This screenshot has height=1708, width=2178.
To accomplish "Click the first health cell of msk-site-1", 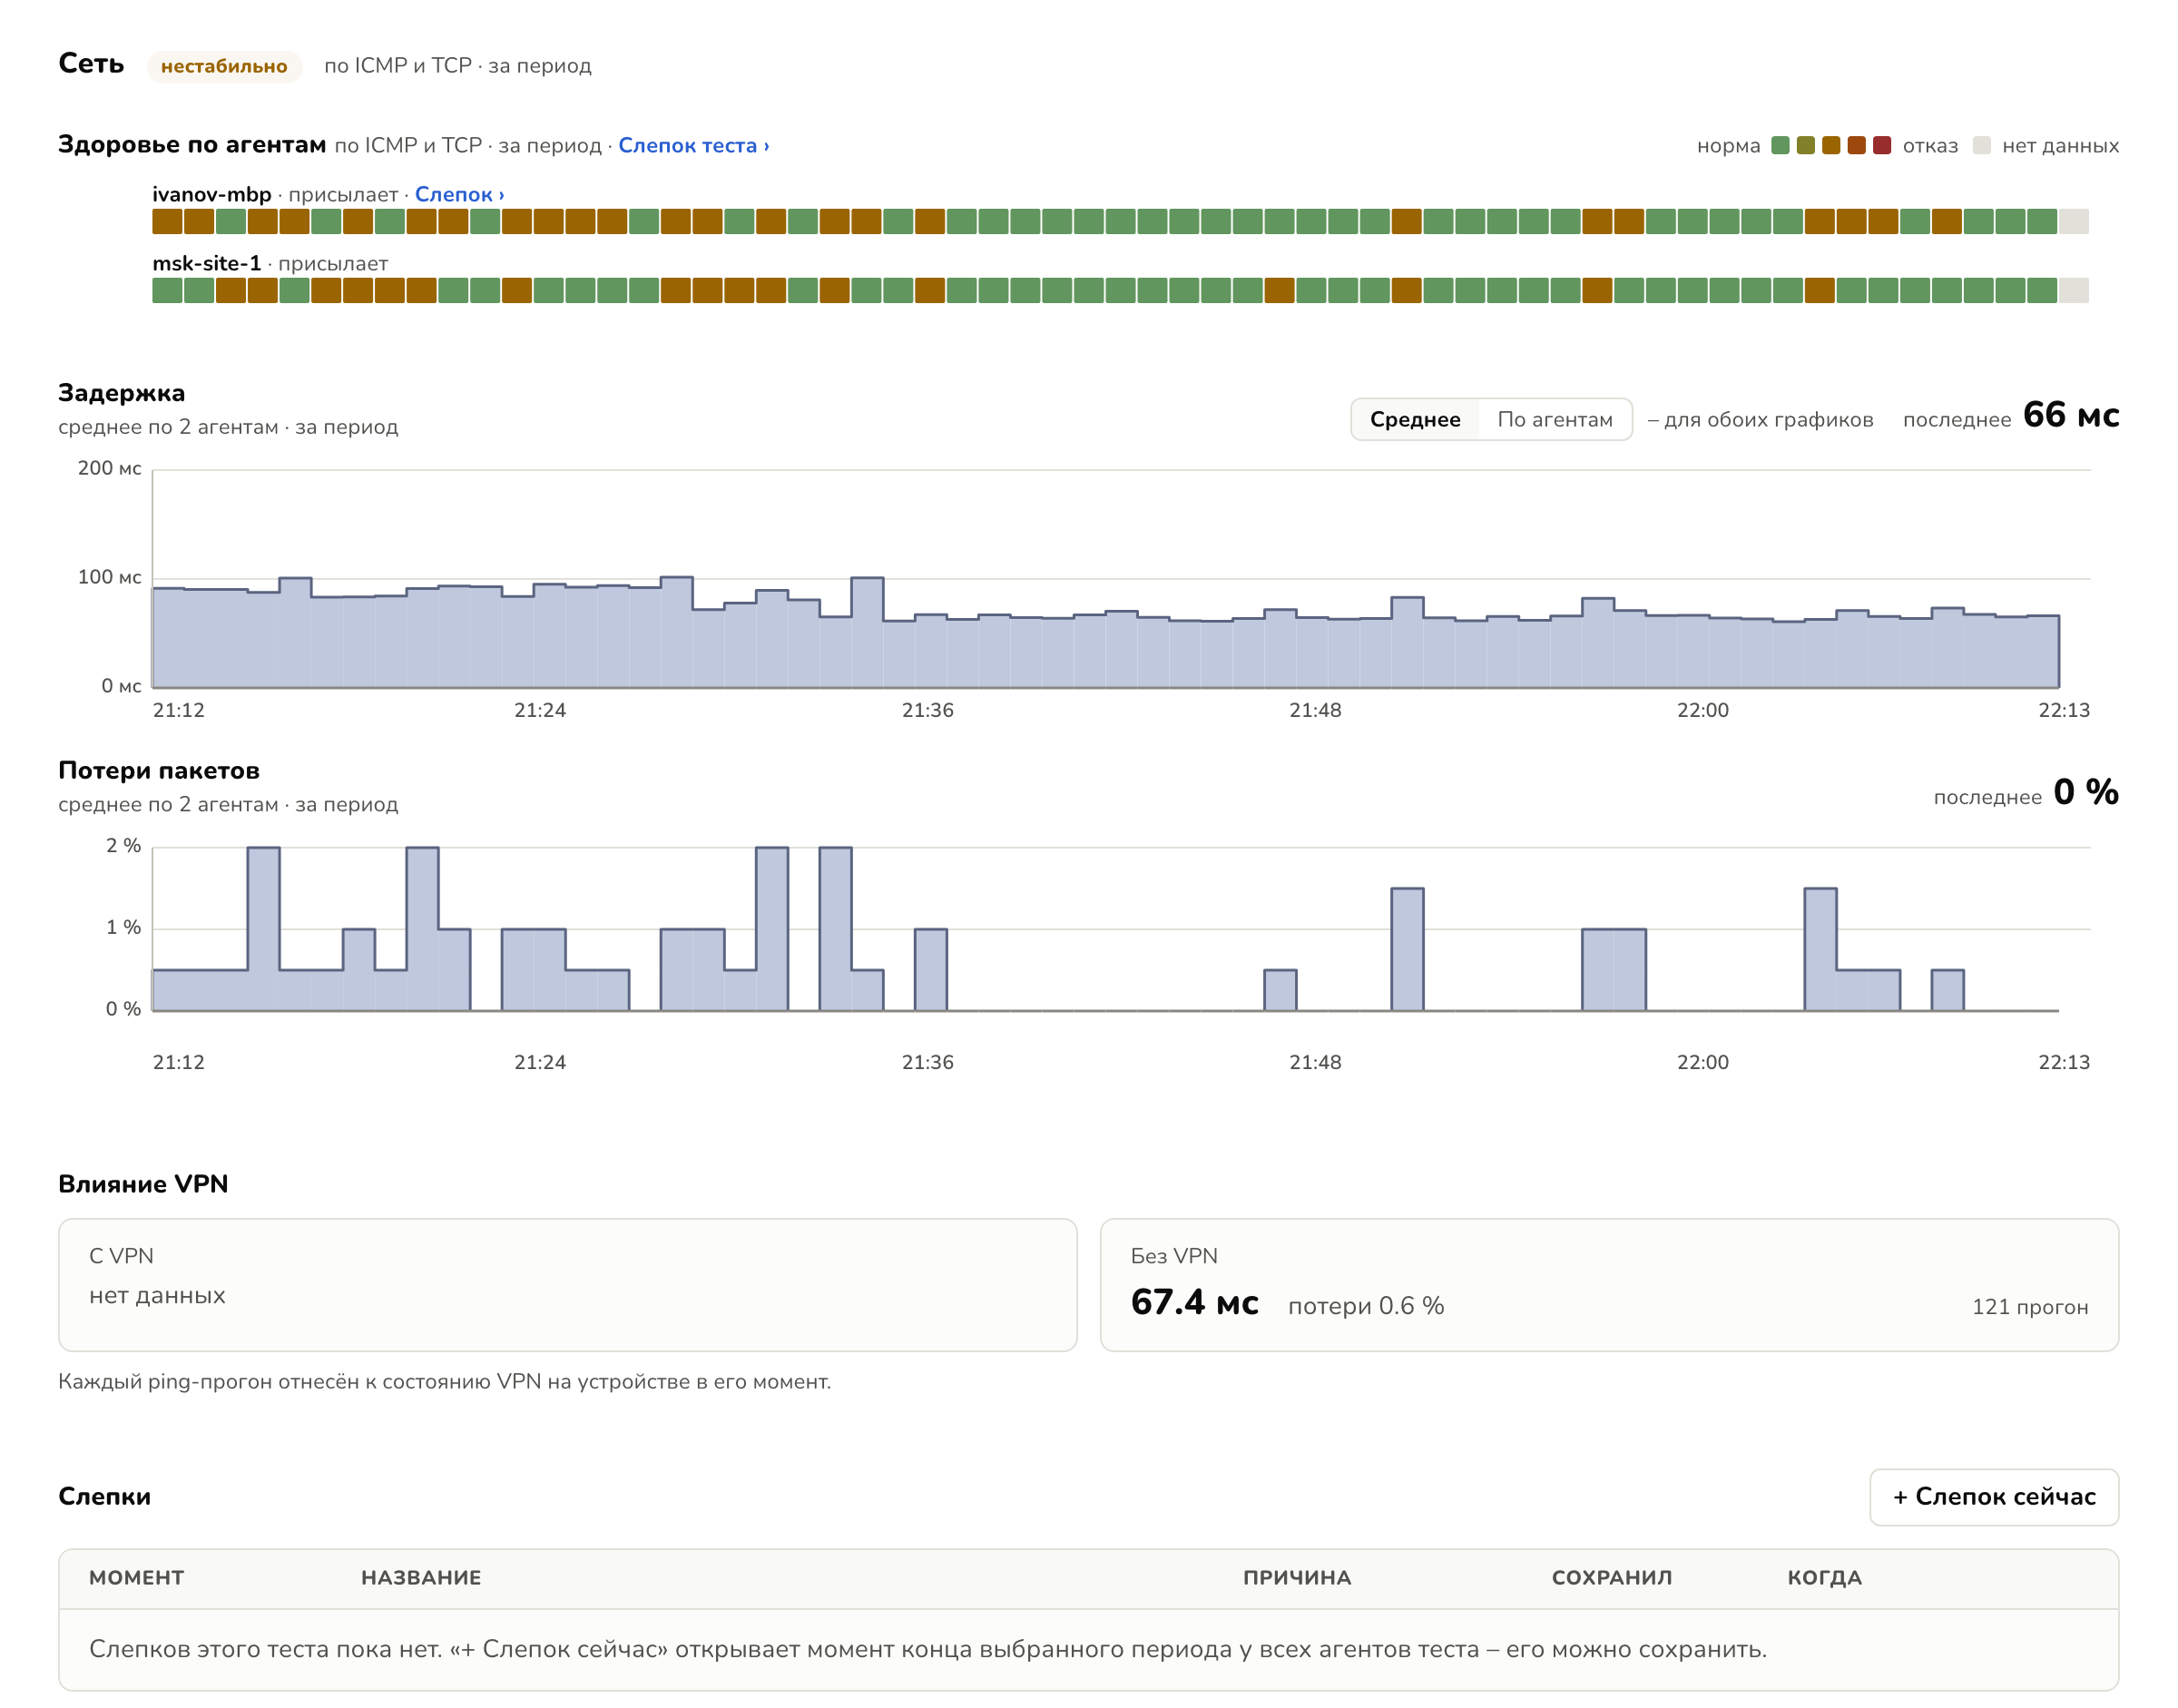I will coord(167,291).
